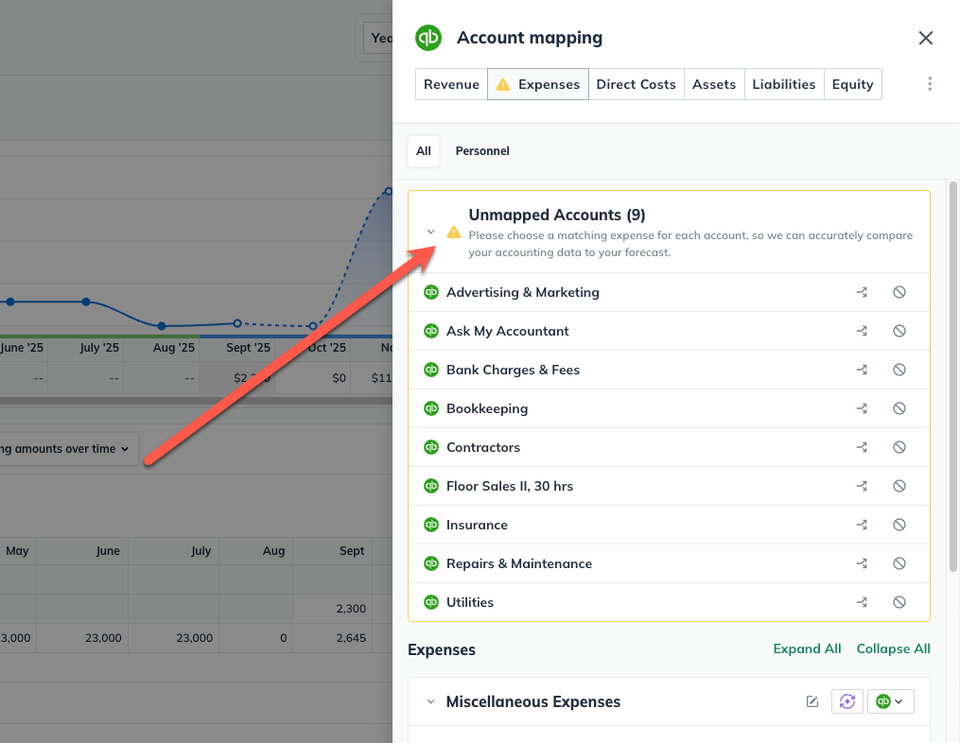
Task: Select the Expenses tab
Action: [x=538, y=84]
